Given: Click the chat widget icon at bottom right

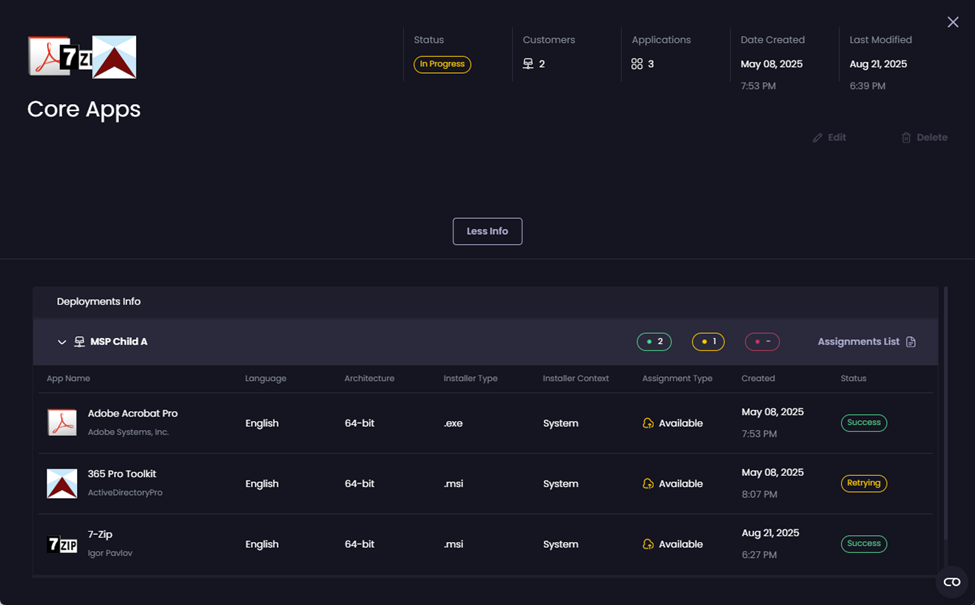Looking at the screenshot, I should [951, 582].
